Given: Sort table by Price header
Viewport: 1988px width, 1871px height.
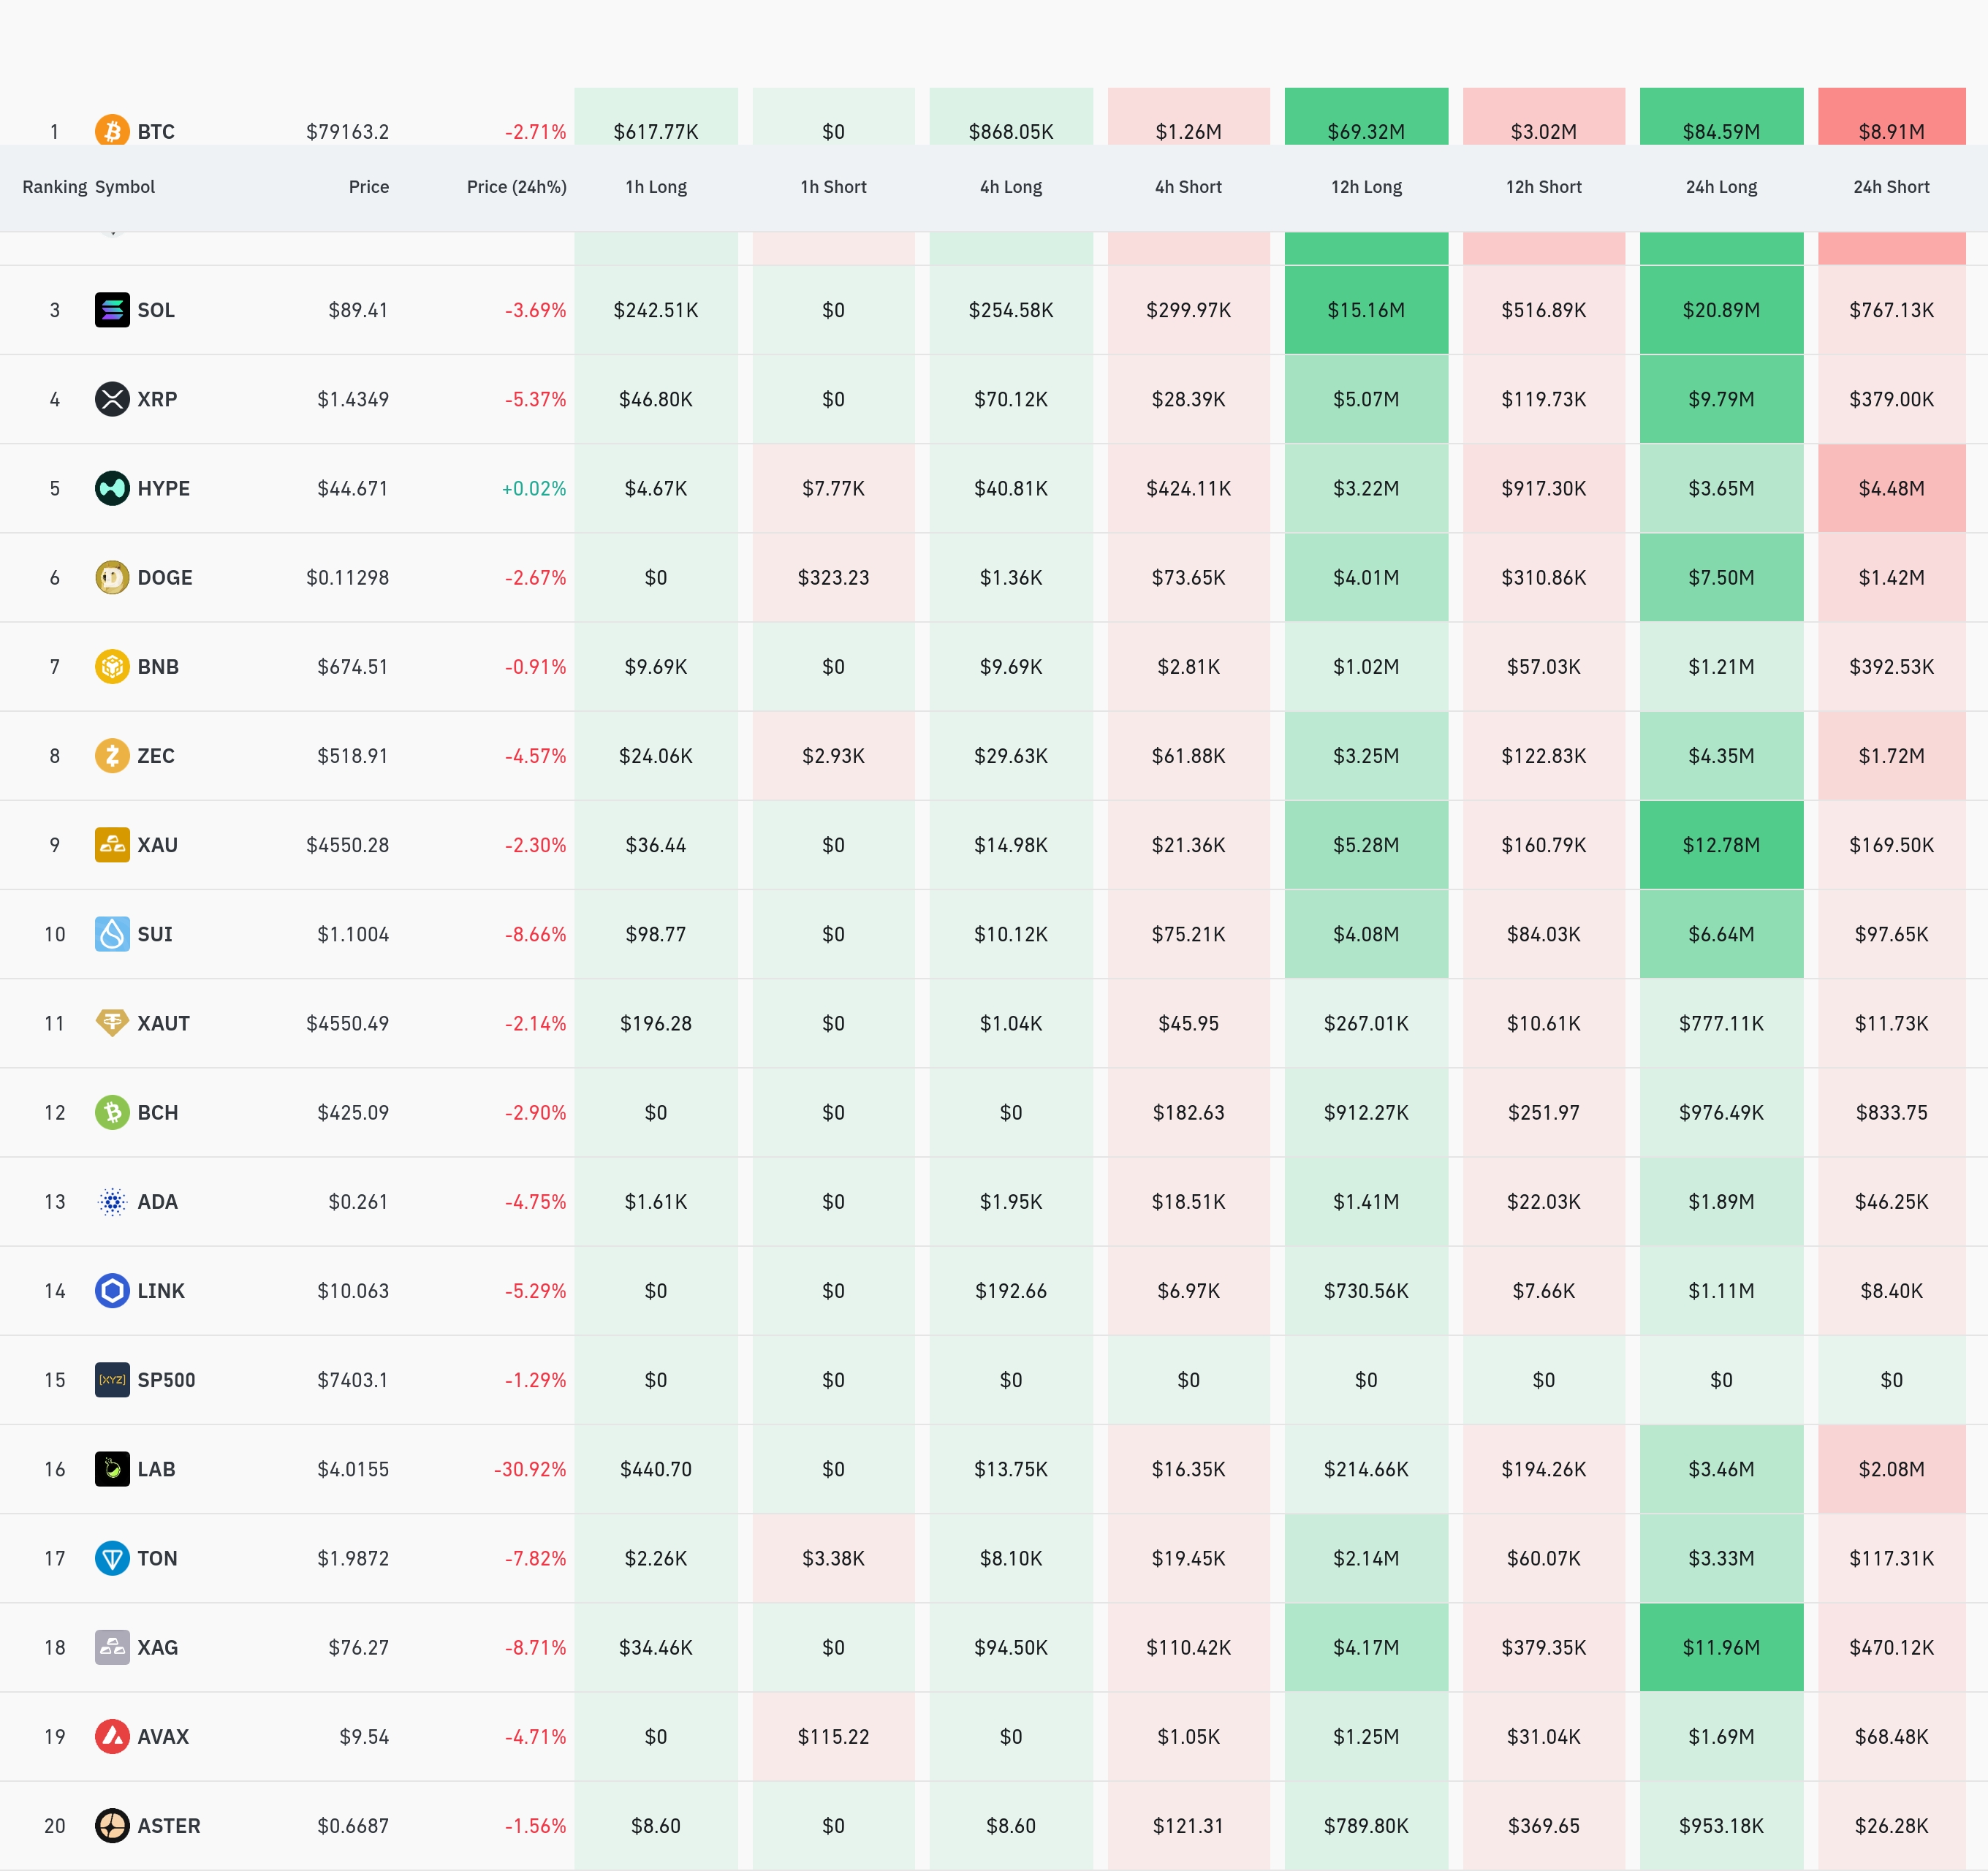Looking at the screenshot, I should [369, 187].
